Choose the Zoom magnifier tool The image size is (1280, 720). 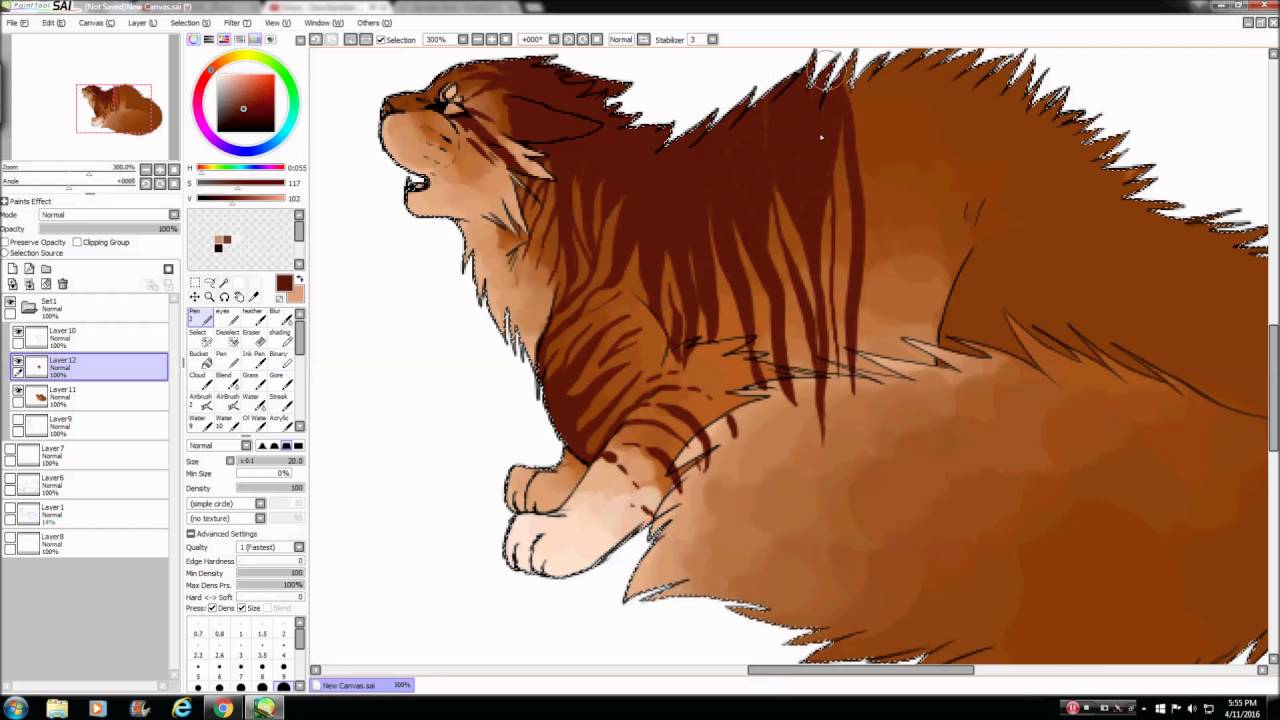[209, 297]
